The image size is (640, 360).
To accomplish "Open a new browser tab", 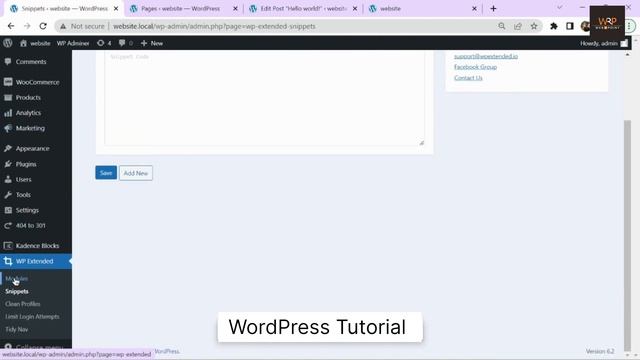I will tap(493, 8).
